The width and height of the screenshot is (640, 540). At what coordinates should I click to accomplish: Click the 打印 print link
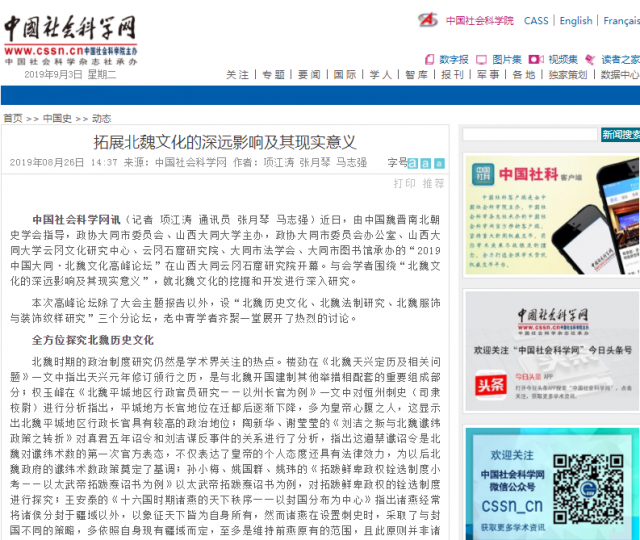tap(404, 183)
